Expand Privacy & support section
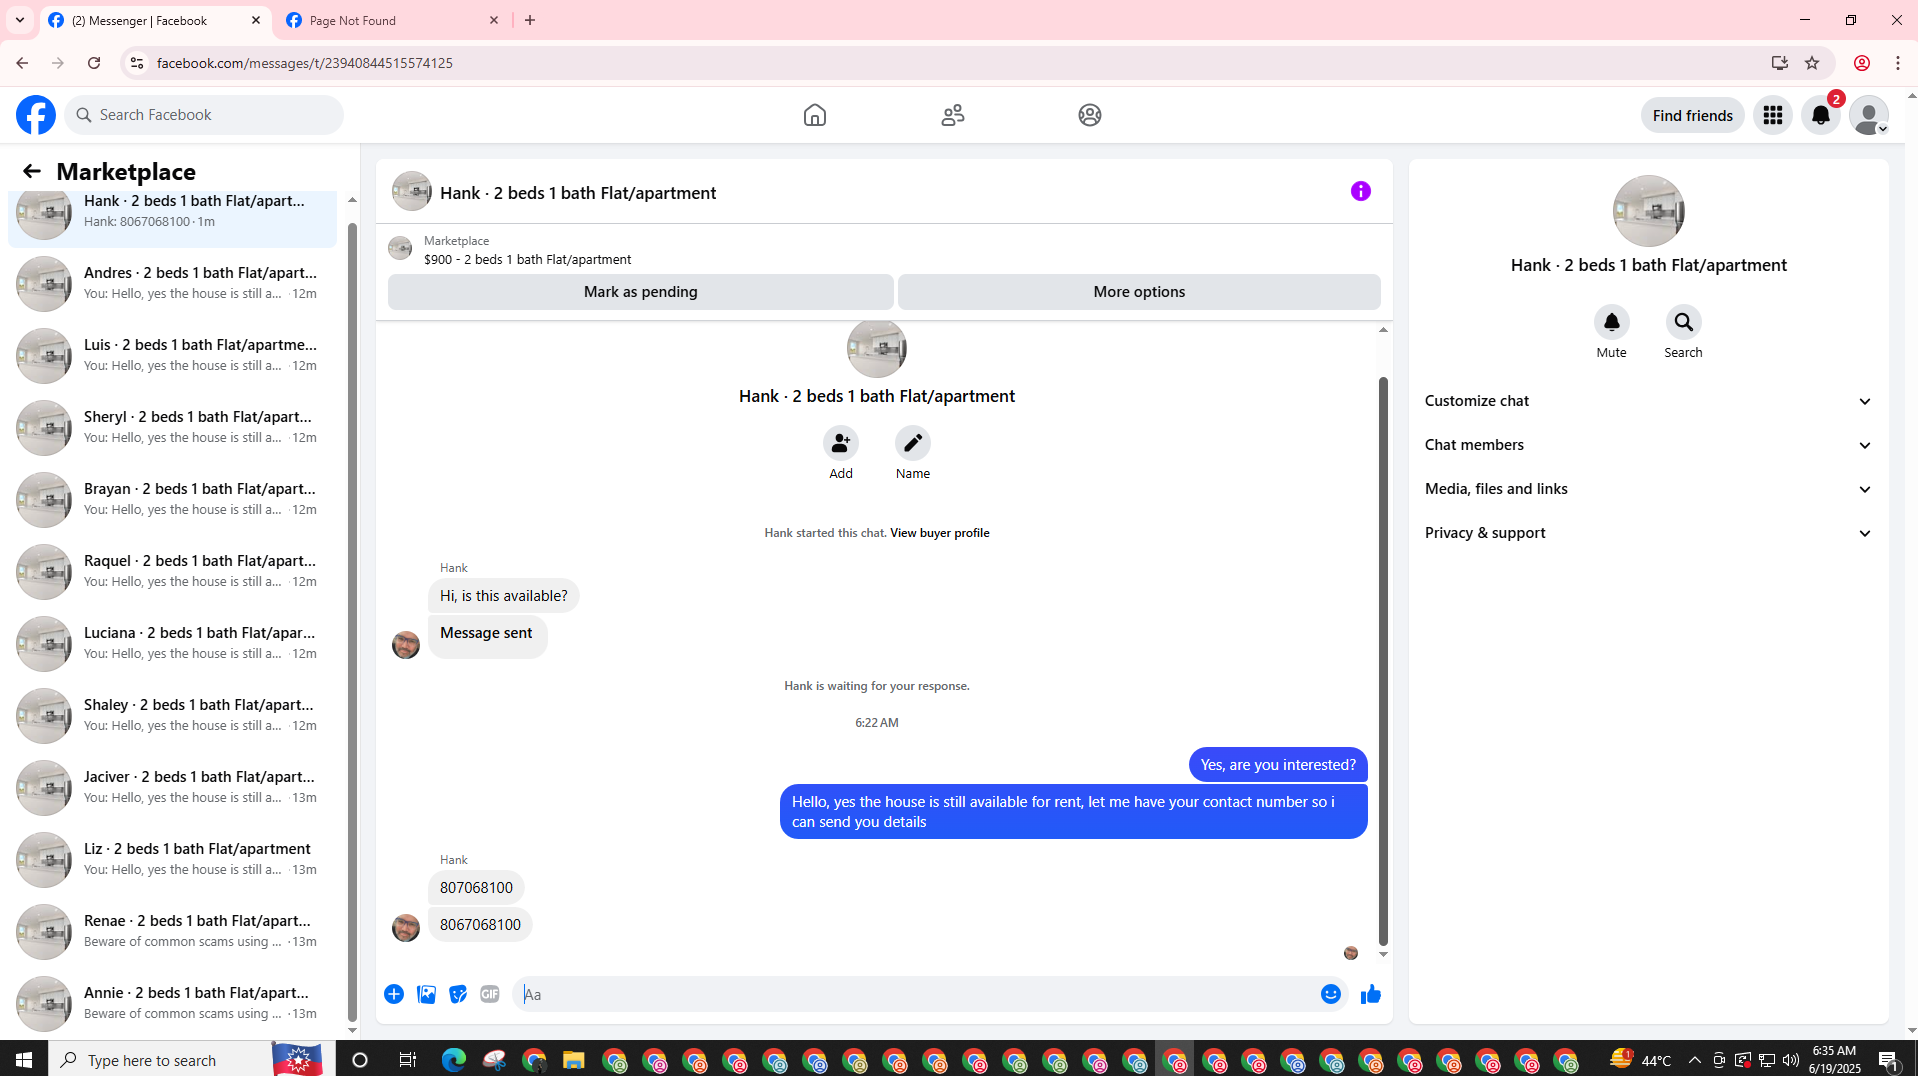Image resolution: width=1918 pixels, height=1076 pixels. pos(1648,533)
